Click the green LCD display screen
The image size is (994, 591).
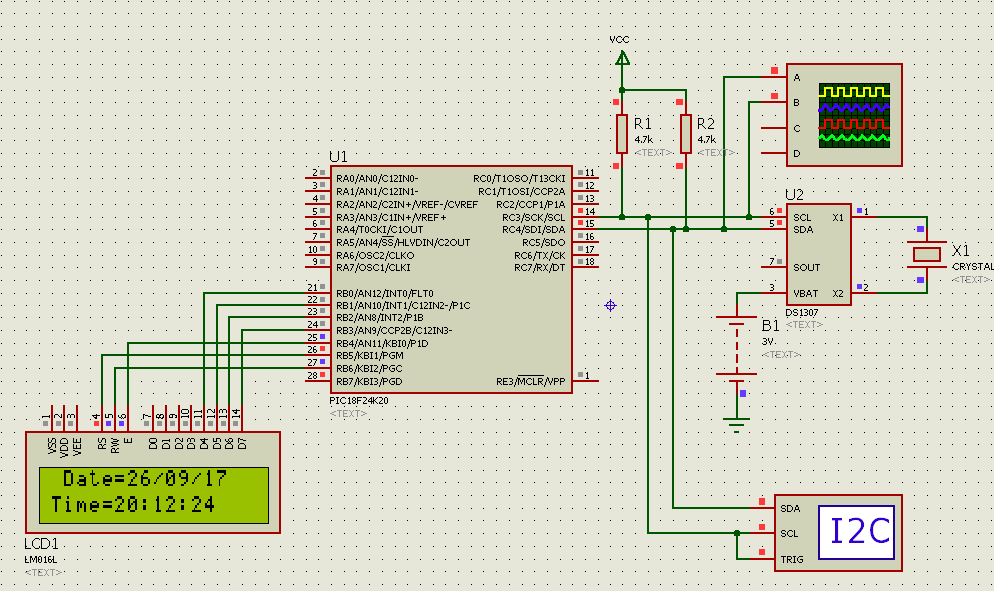pos(154,495)
